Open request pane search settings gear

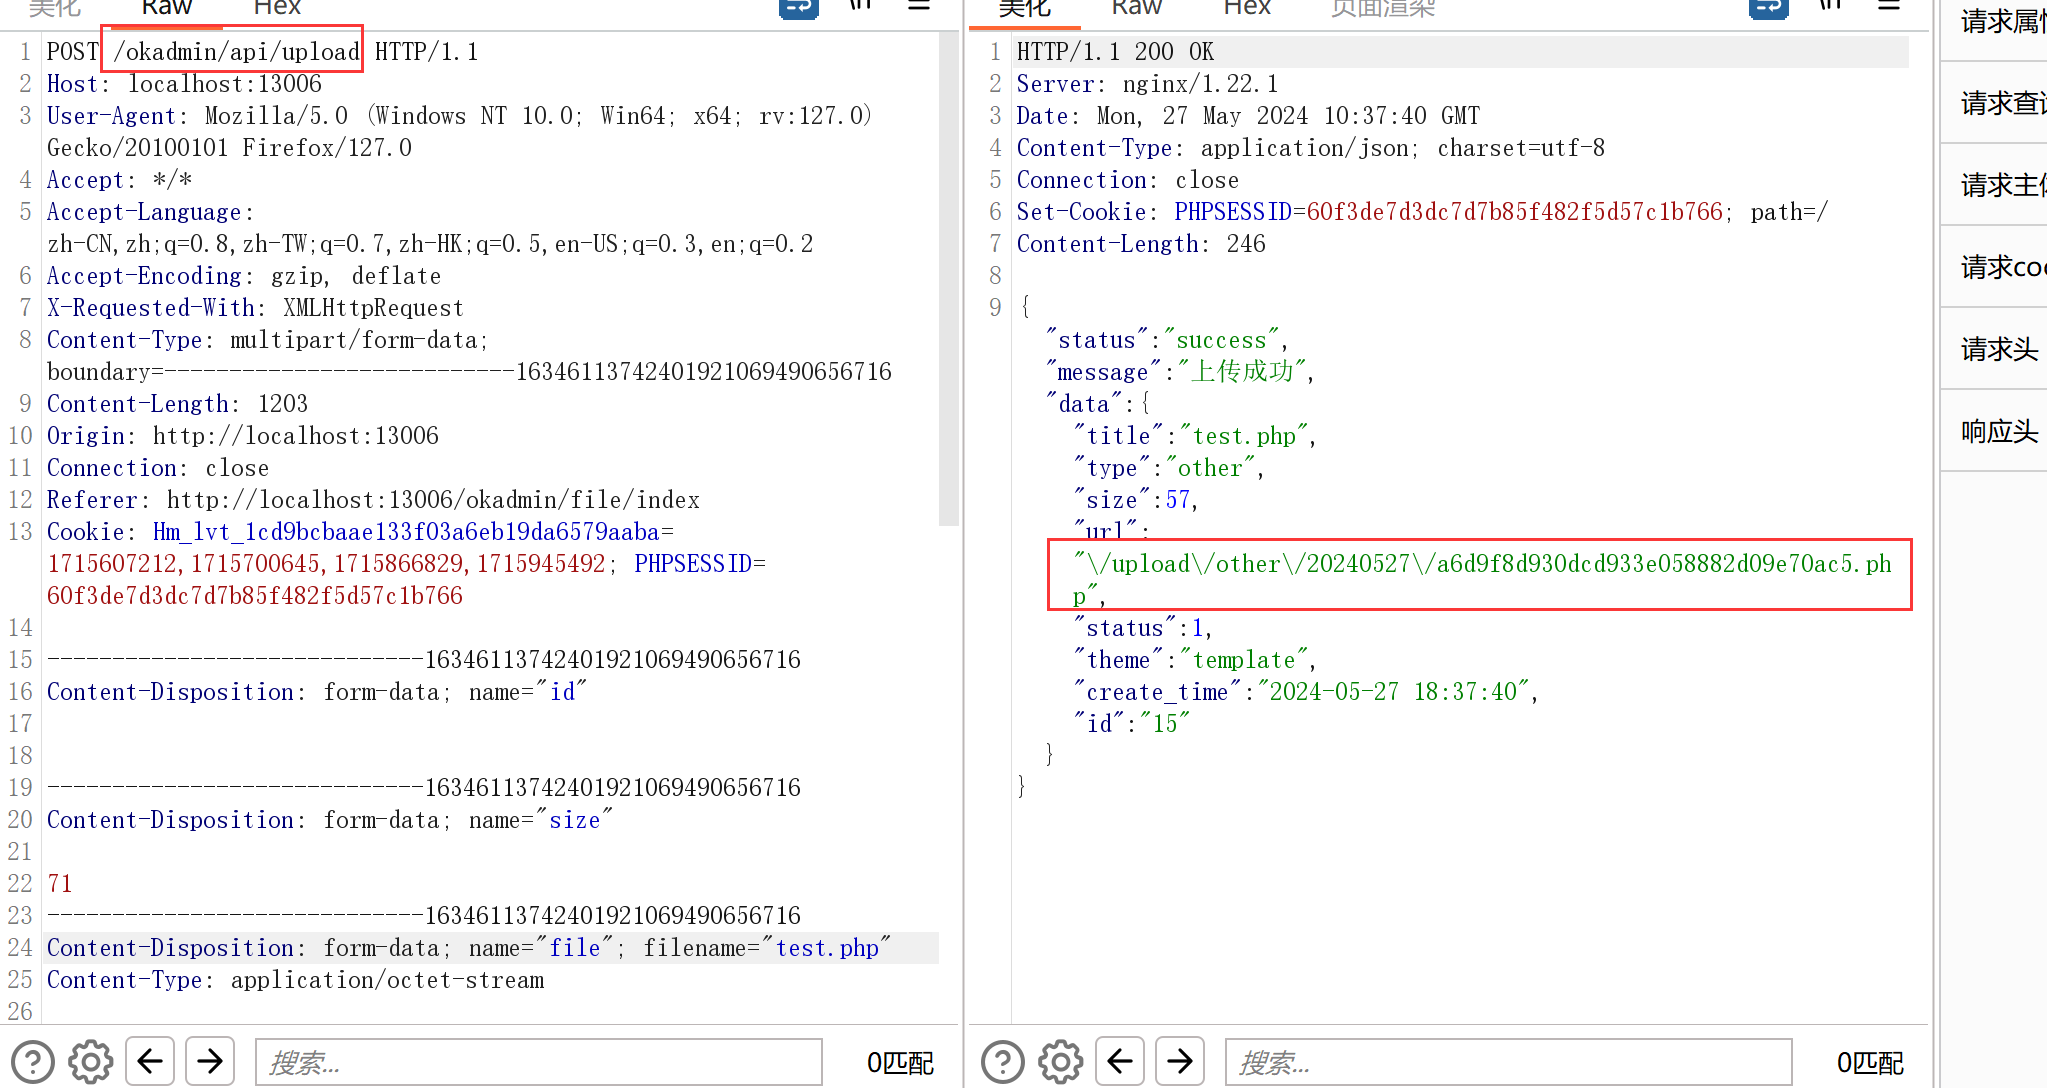pyautogui.click(x=91, y=1062)
